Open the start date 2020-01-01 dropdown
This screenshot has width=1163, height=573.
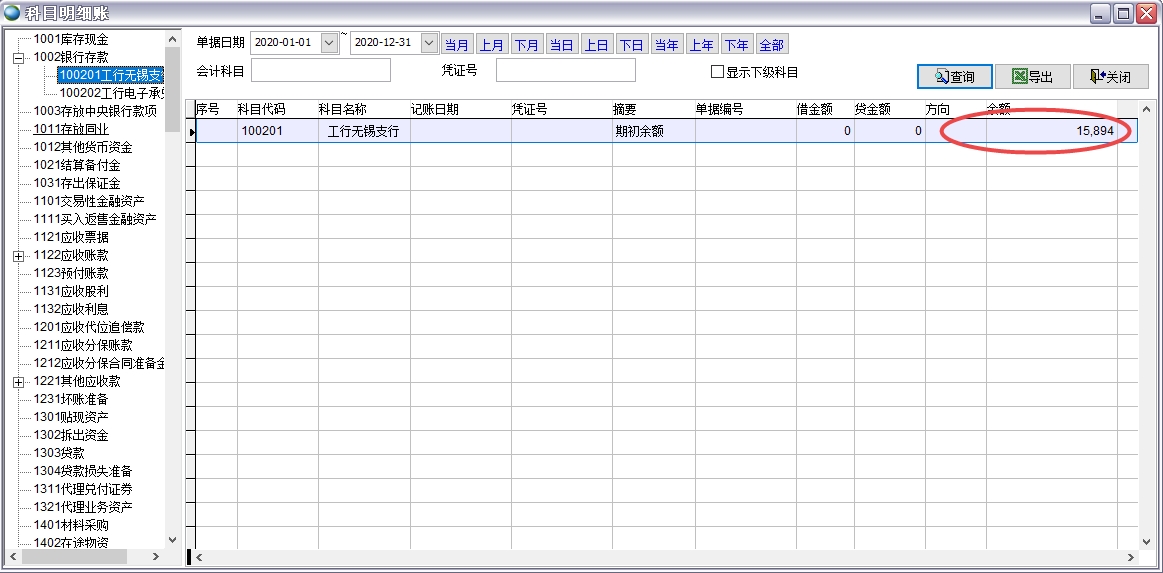tap(330, 43)
